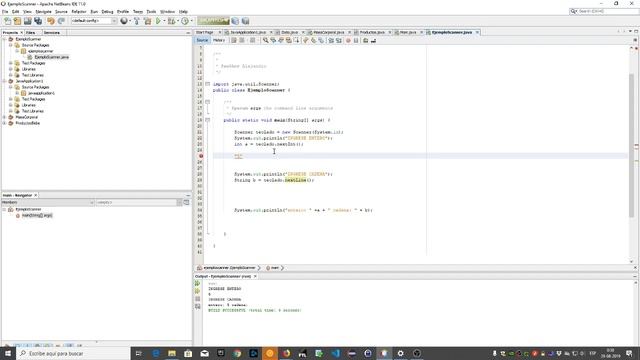Click the Search box in top right
The width and height of the screenshot is (640, 360).
604,11
